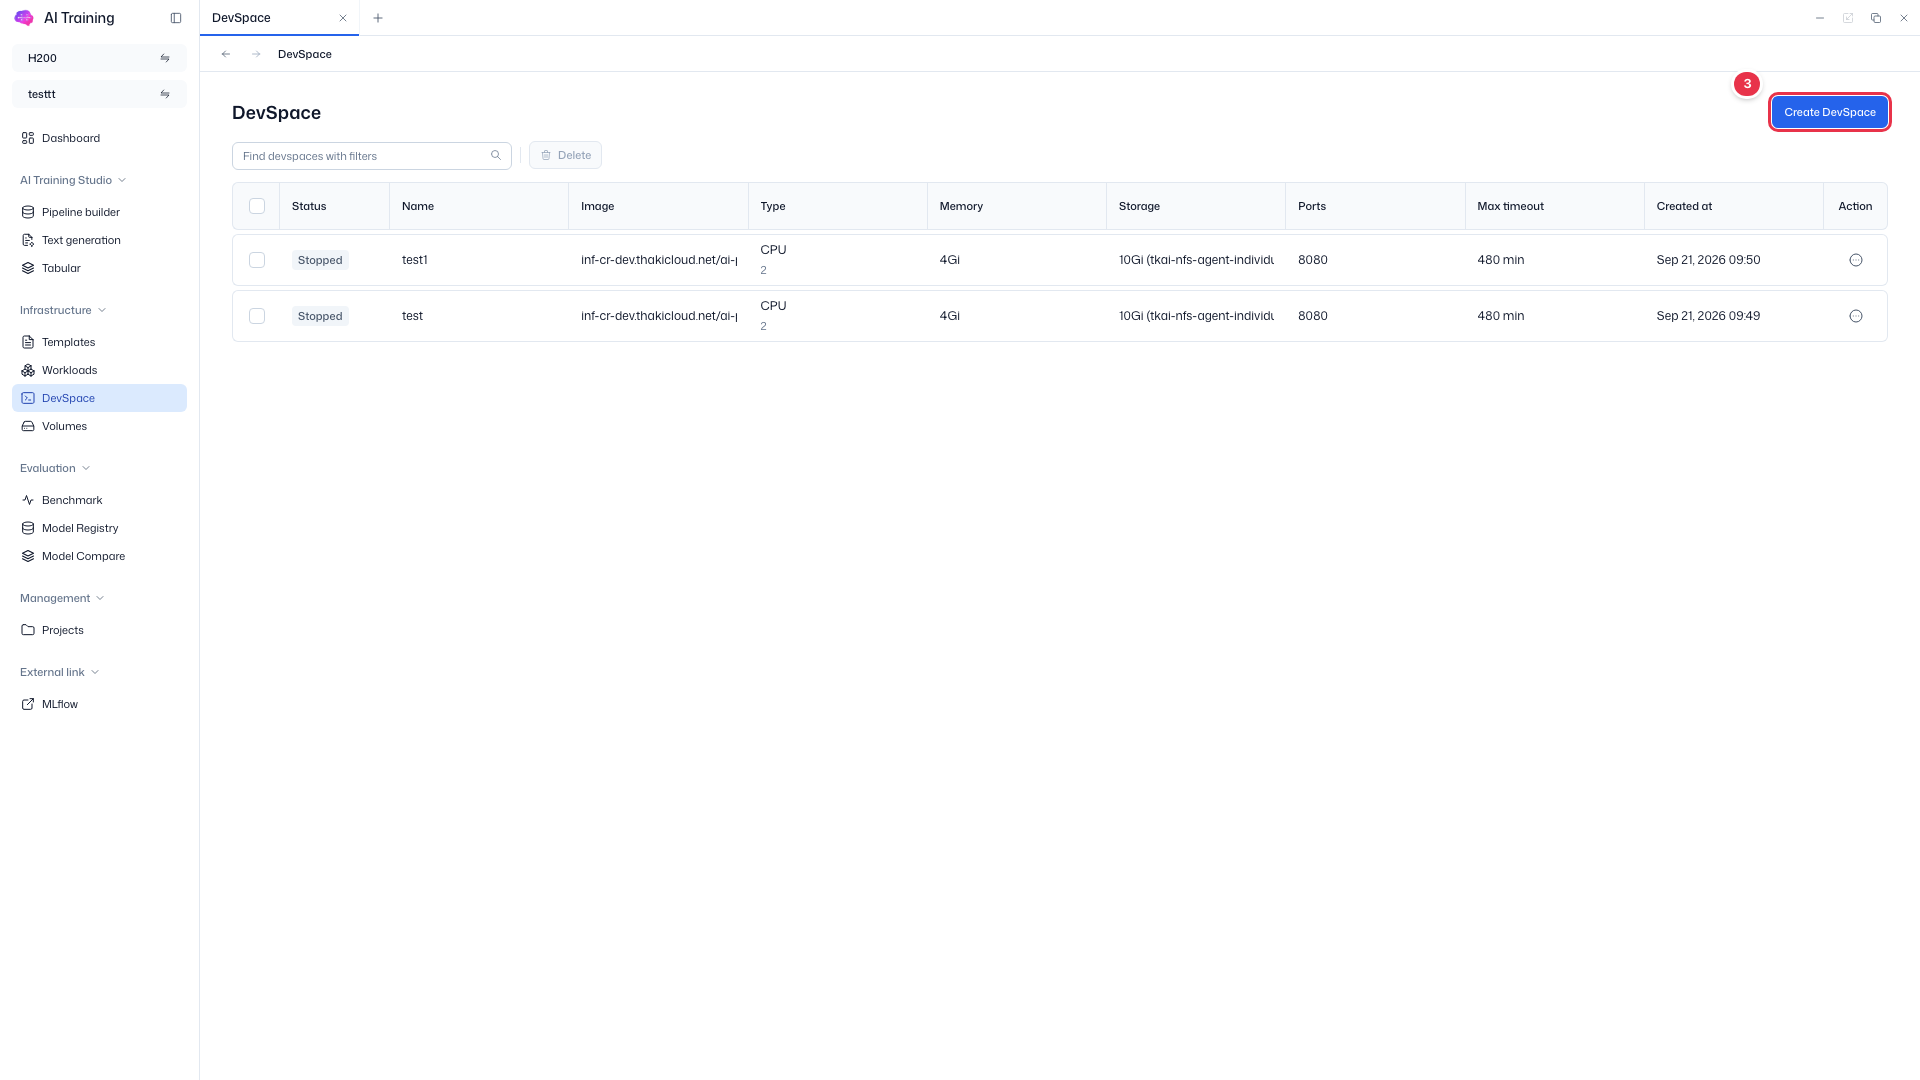This screenshot has width=1920, height=1080.
Task: Open Pipeline builder
Action: coord(99,212)
